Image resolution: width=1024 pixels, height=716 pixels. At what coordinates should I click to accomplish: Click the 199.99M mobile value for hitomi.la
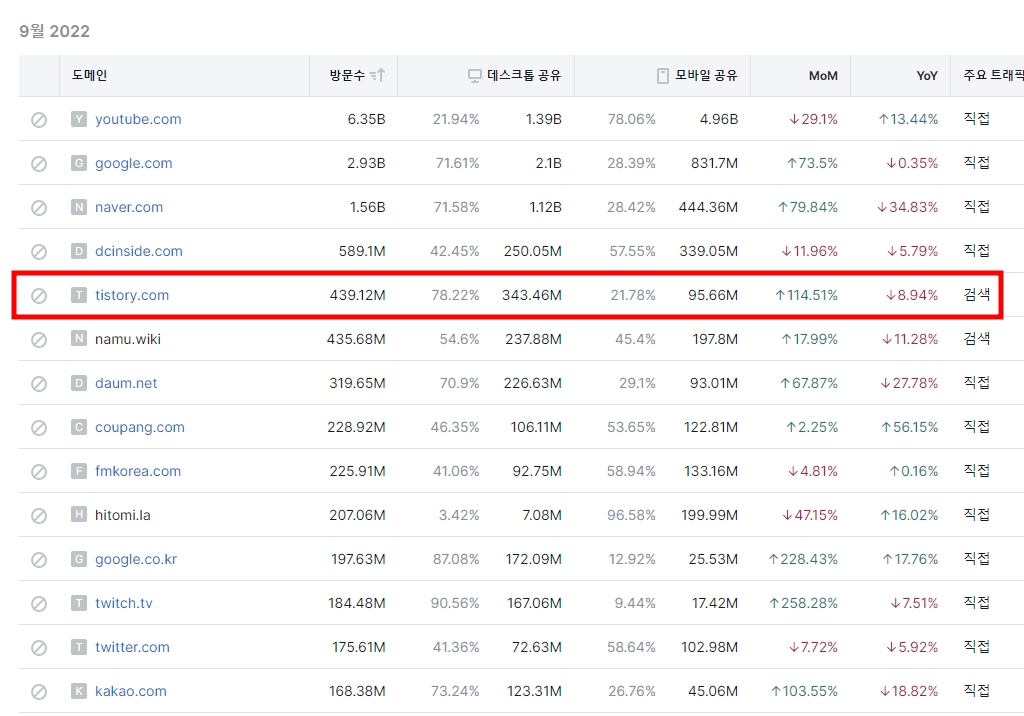[x=709, y=515]
